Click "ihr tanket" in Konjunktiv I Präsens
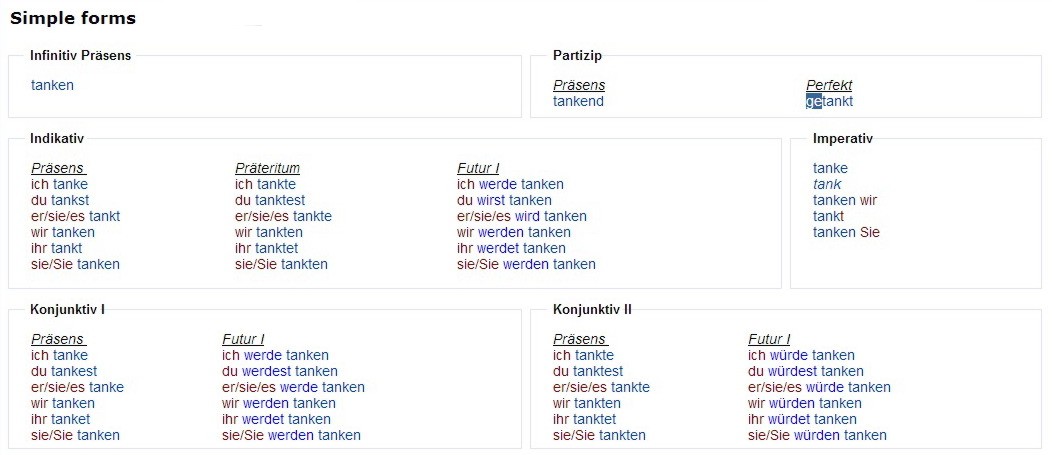Screen dimensions: 1052x455 pyautogui.click(x=60, y=419)
